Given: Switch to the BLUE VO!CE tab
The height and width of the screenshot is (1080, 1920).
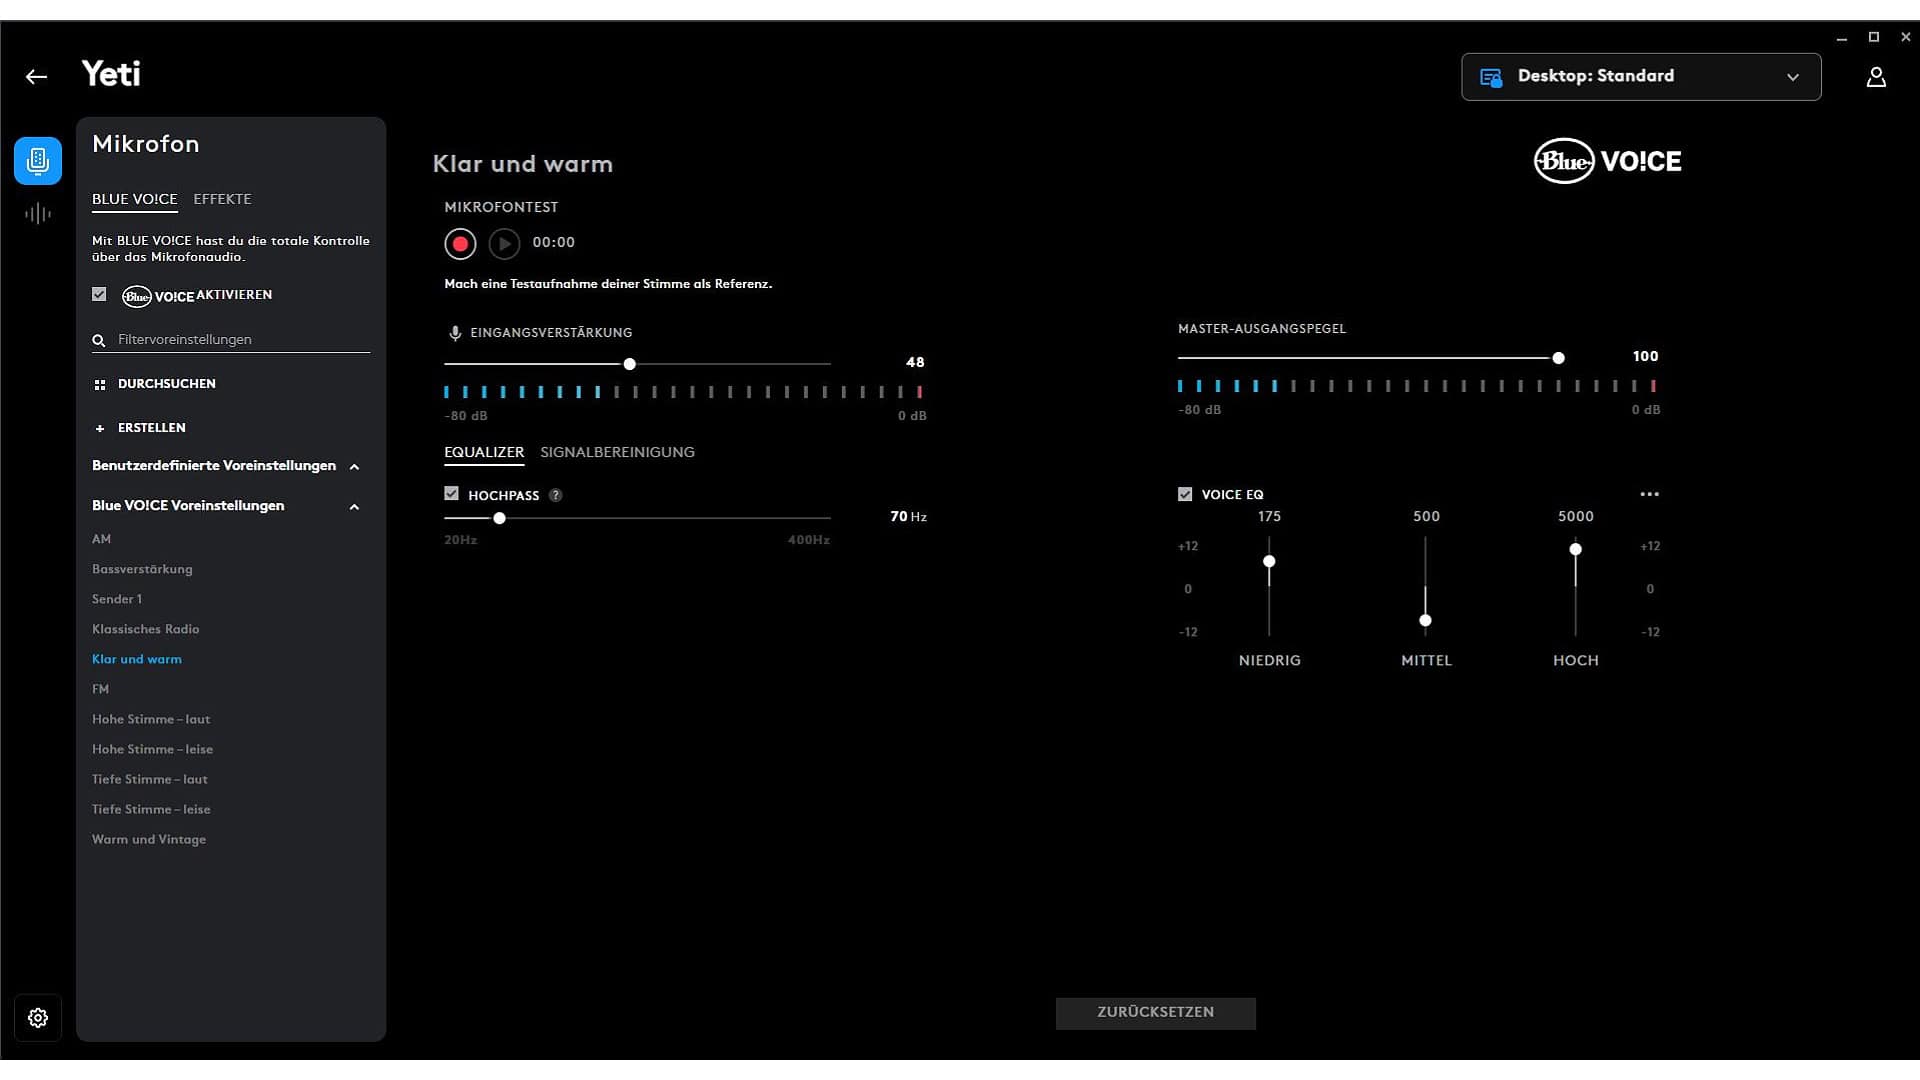Looking at the screenshot, I should point(135,199).
